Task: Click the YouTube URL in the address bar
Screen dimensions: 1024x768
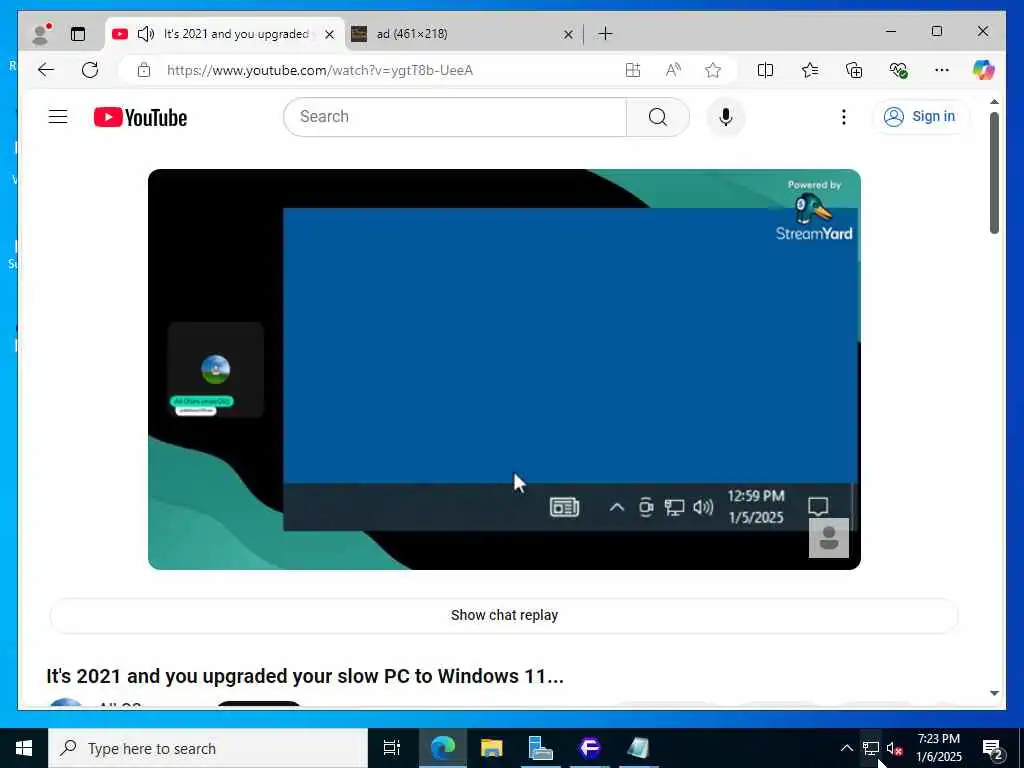Action: tap(320, 70)
